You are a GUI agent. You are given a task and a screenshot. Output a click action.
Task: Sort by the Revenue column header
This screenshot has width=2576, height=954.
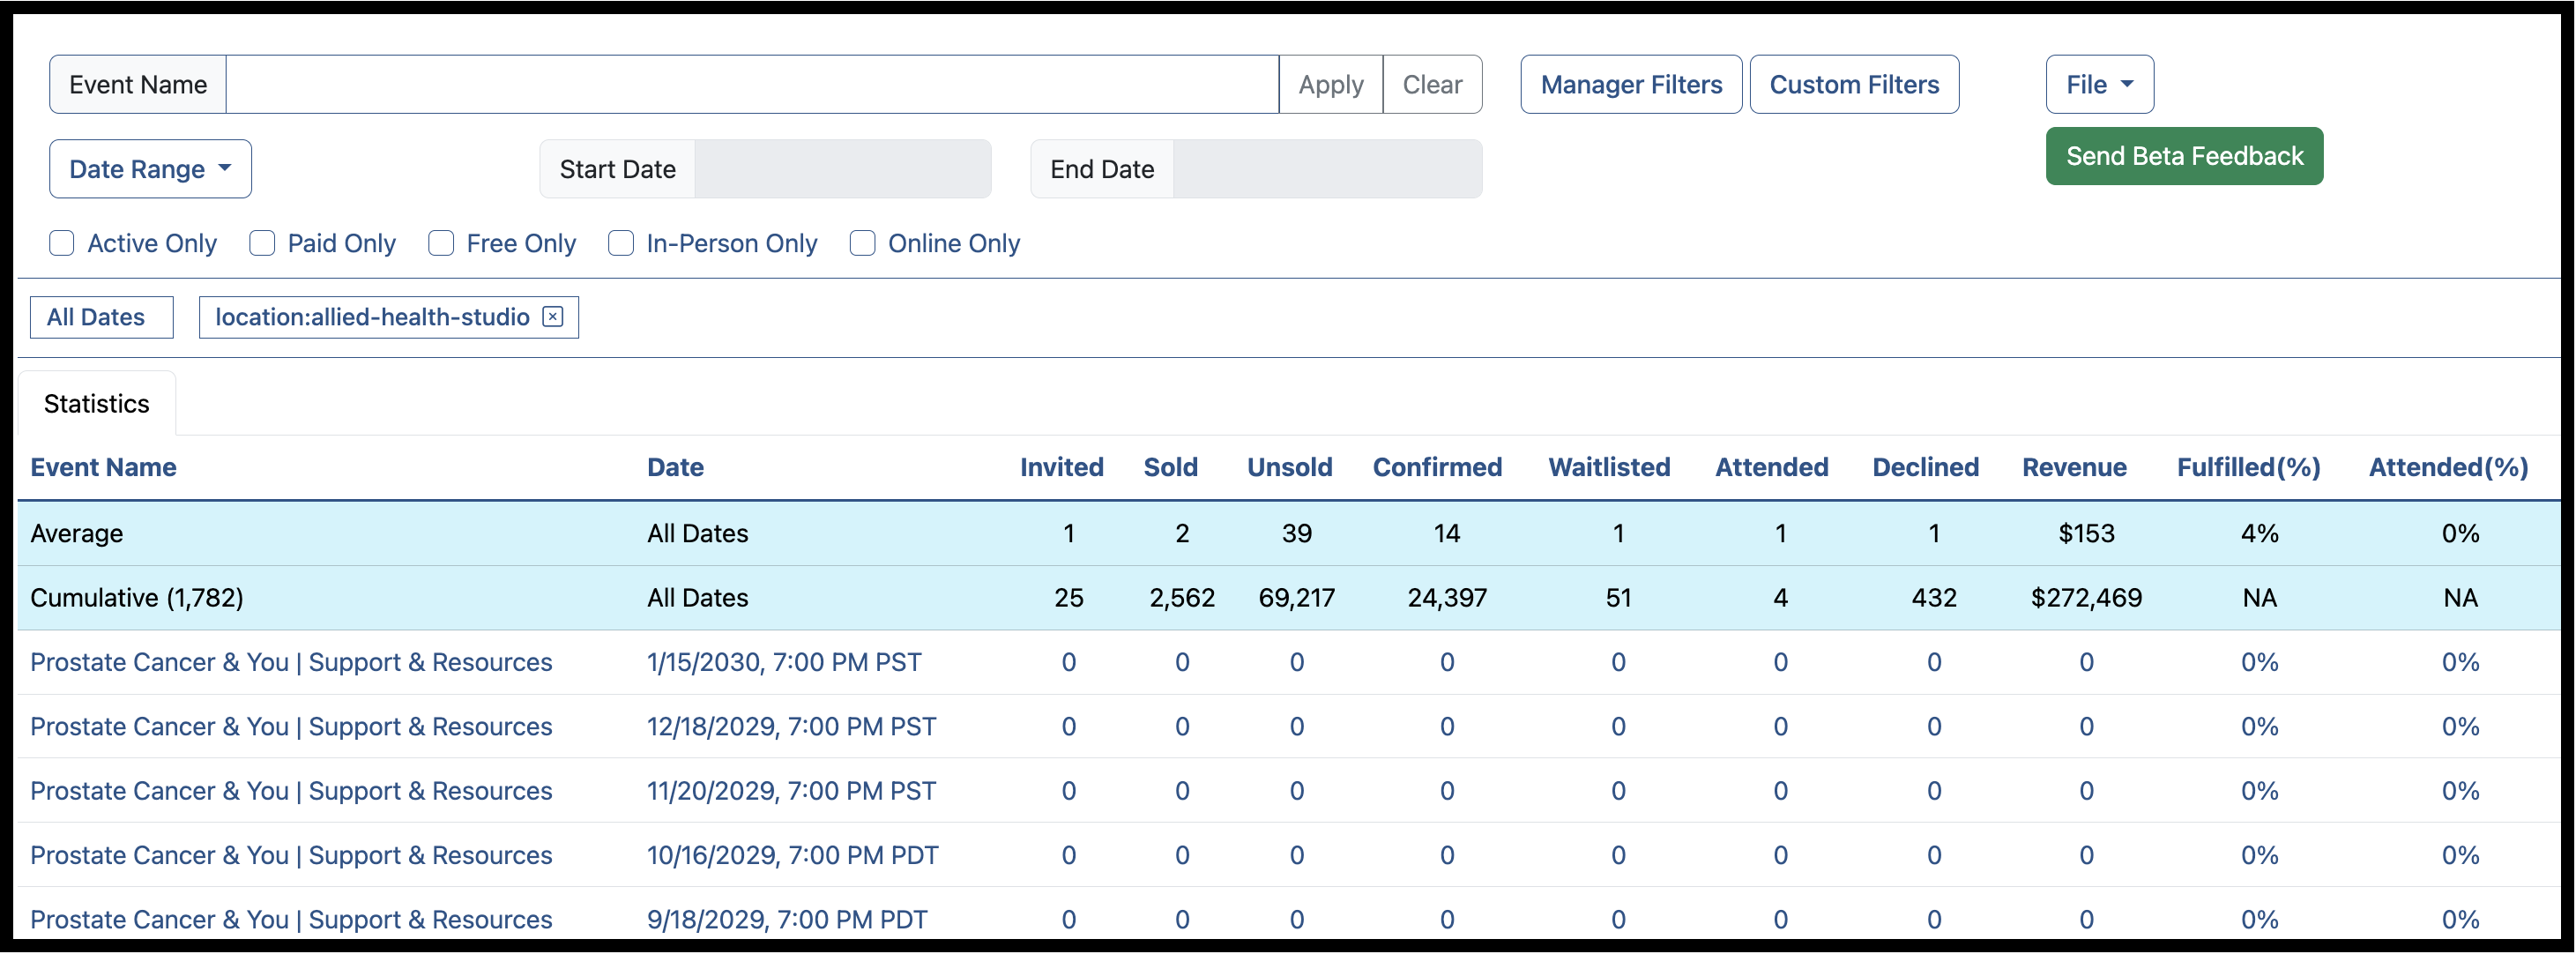coord(2074,467)
